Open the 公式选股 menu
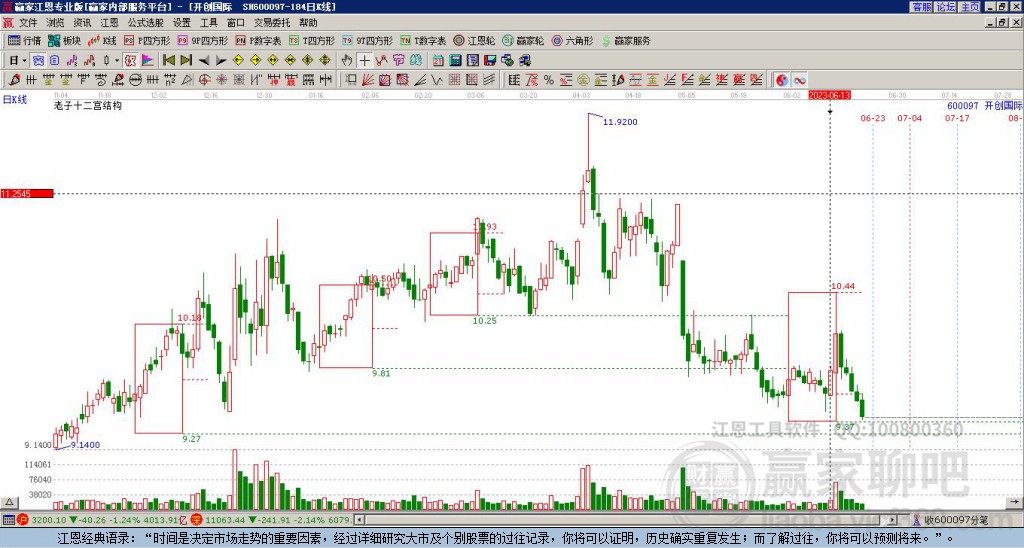This screenshot has height=548, width=1024. 146,23
